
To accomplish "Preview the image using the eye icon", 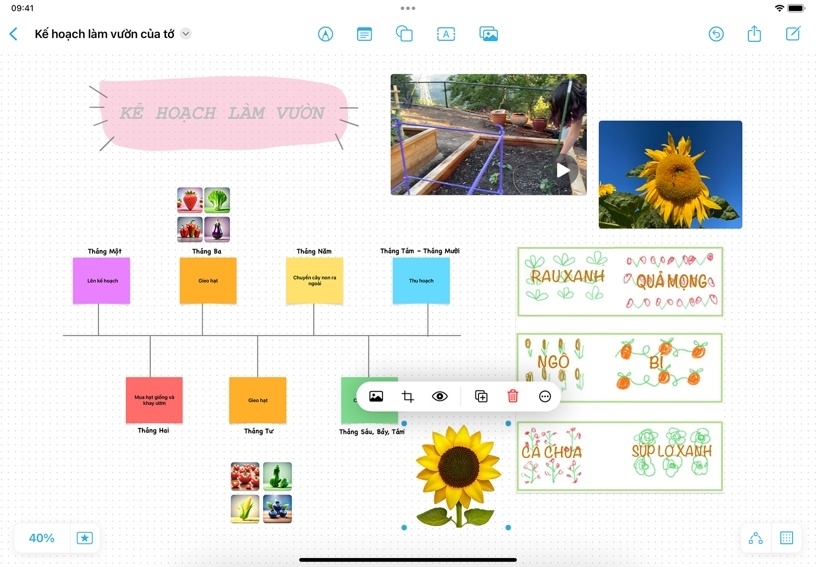I will click(x=440, y=396).
